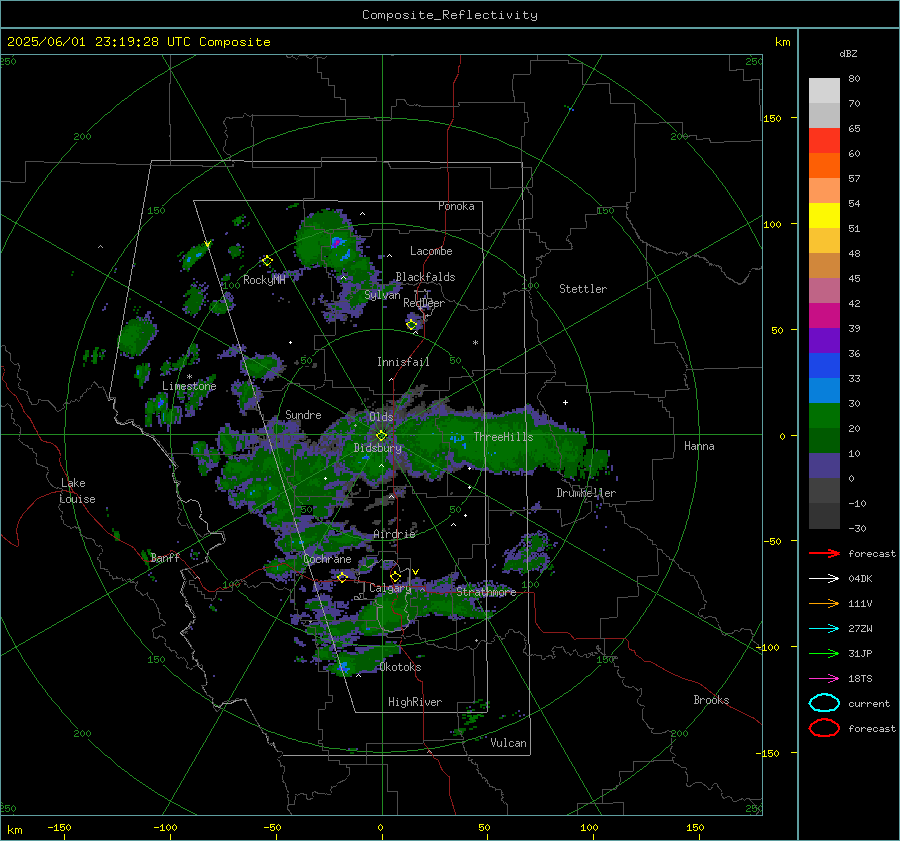Click the yellow diamond marker near RockyMH

point(267,261)
